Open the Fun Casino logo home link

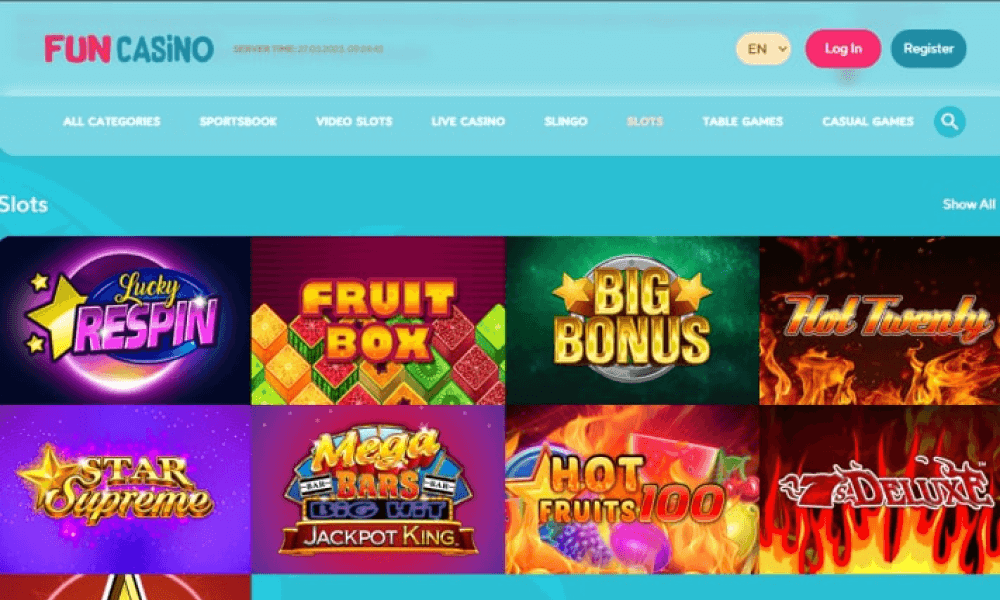point(129,49)
